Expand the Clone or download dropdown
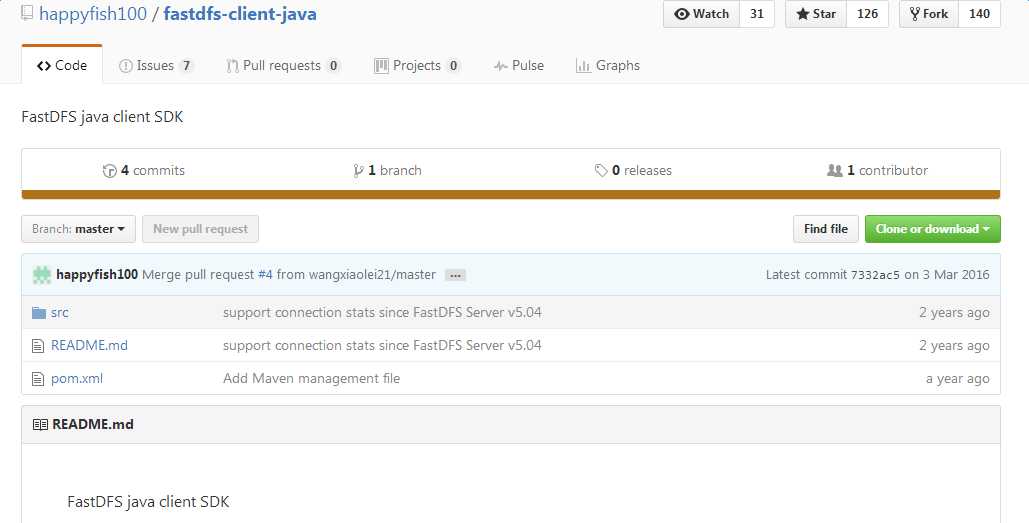The height and width of the screenshot is (523, 1029). tap(933, 229)
